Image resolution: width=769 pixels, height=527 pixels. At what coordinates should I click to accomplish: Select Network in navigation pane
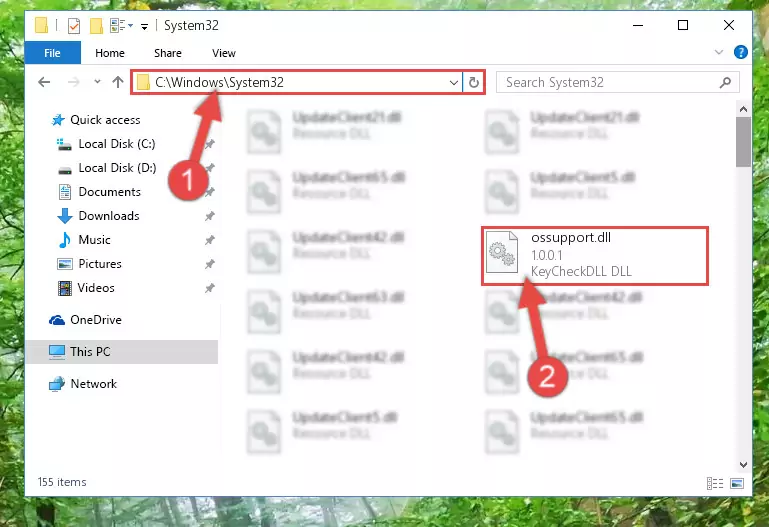[x=93, y=383]
